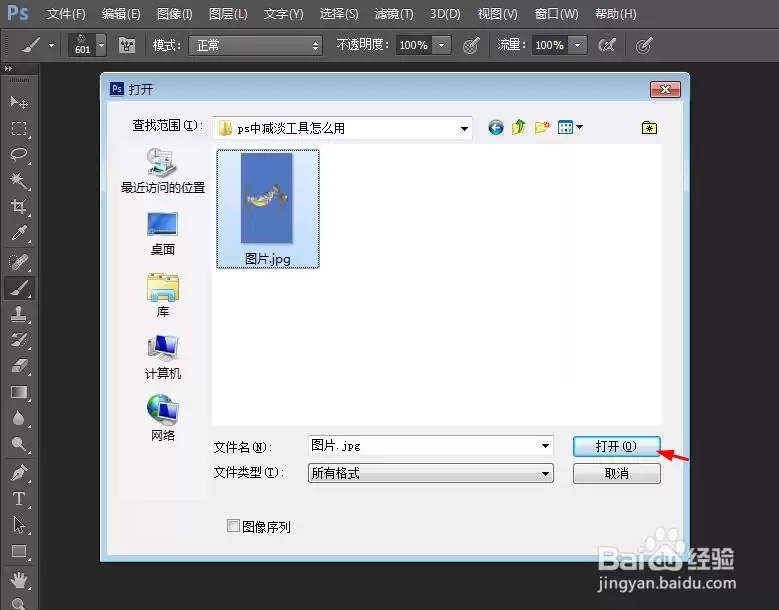Open the 滤镜(T) menu
This screenshot has height=610, width=779.
point(393,14)
